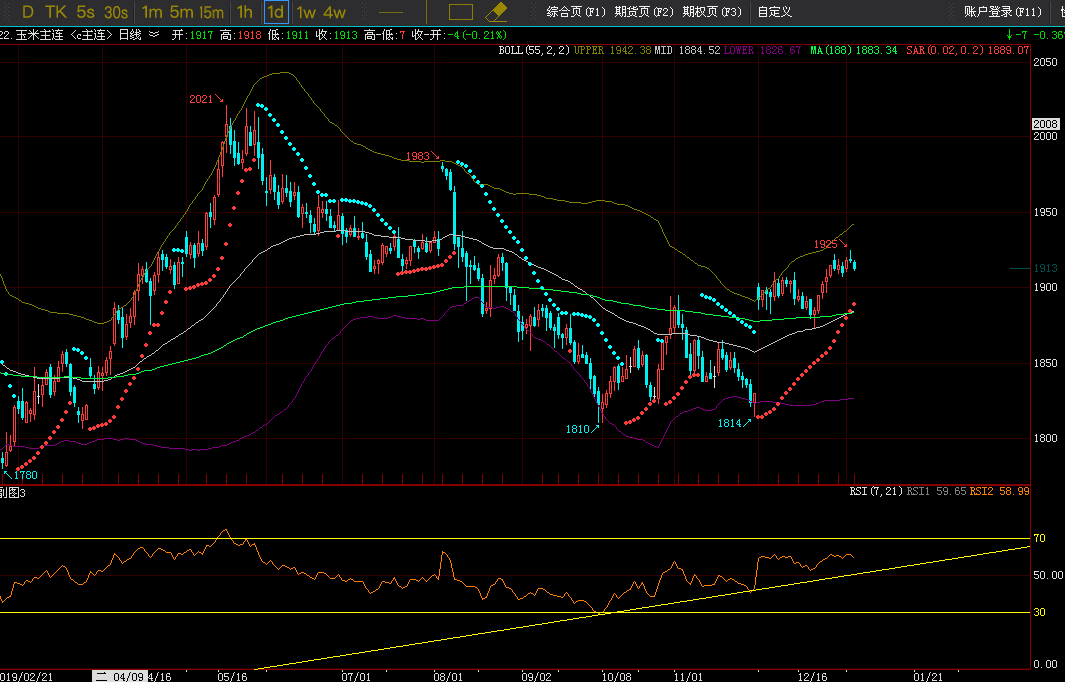
Task: Set the 1m chart period
Action: (x=153, y=12)
